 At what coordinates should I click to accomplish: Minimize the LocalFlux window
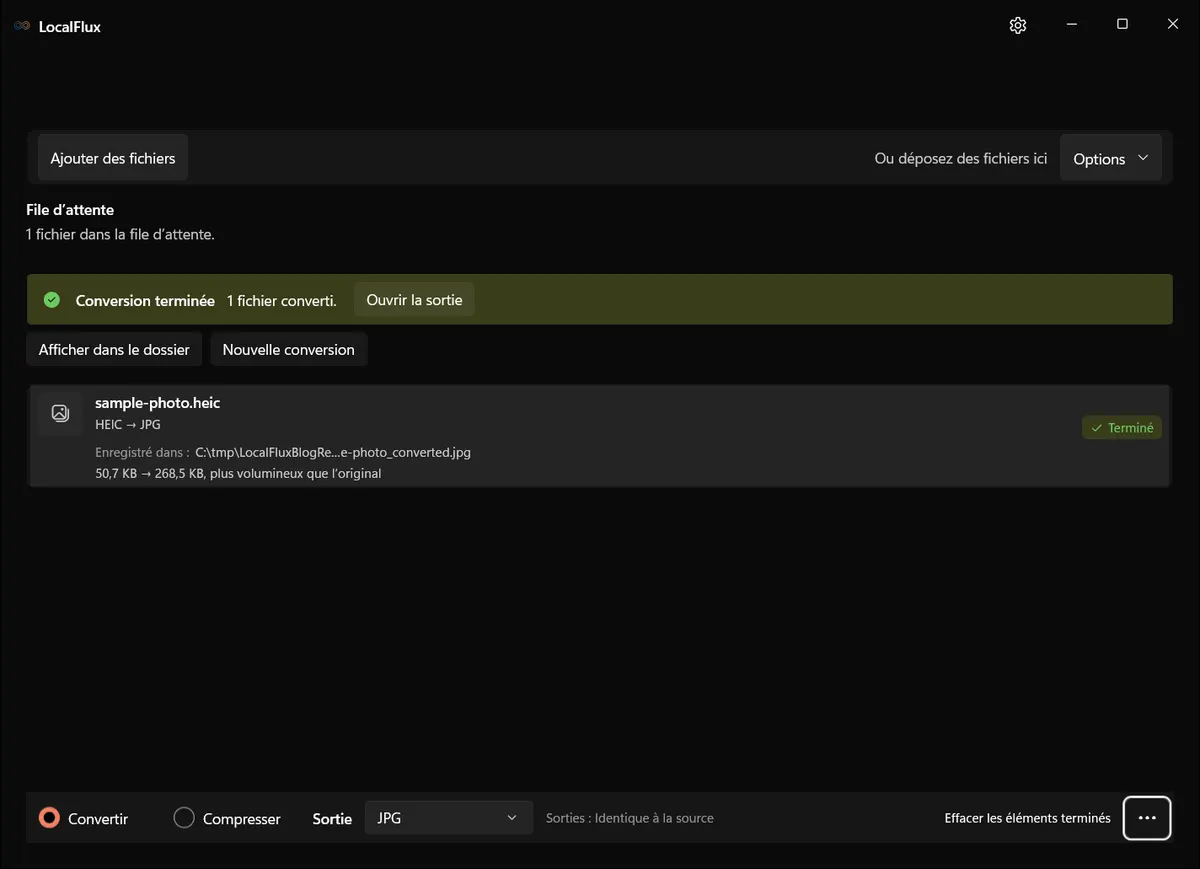coord(1071,25)
